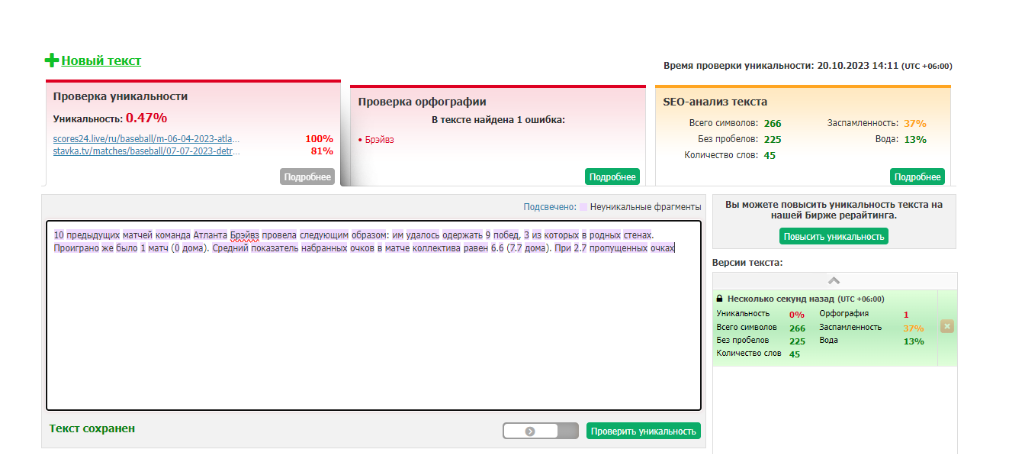Click the Неуникальные фрагменты highlight color swatch
The height and width of the screenshot is (466, 1010).
(583, 207)
